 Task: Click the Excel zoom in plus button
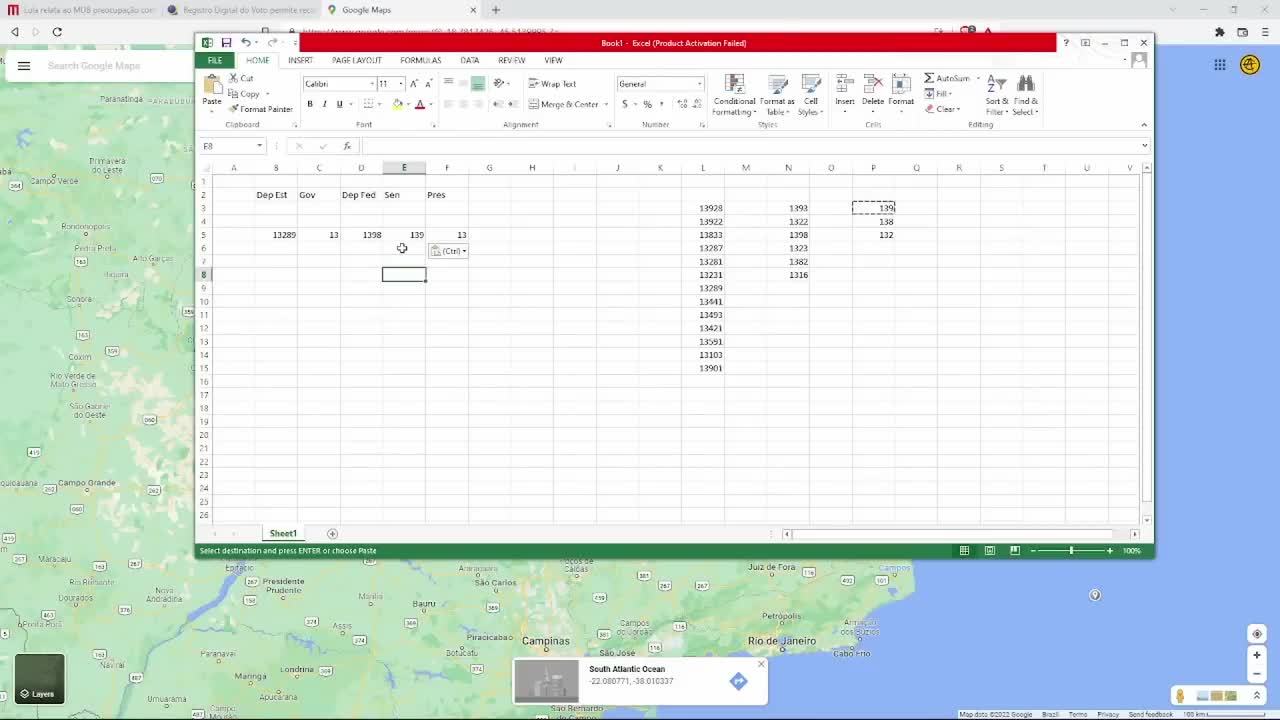[x=1109, y=551]
